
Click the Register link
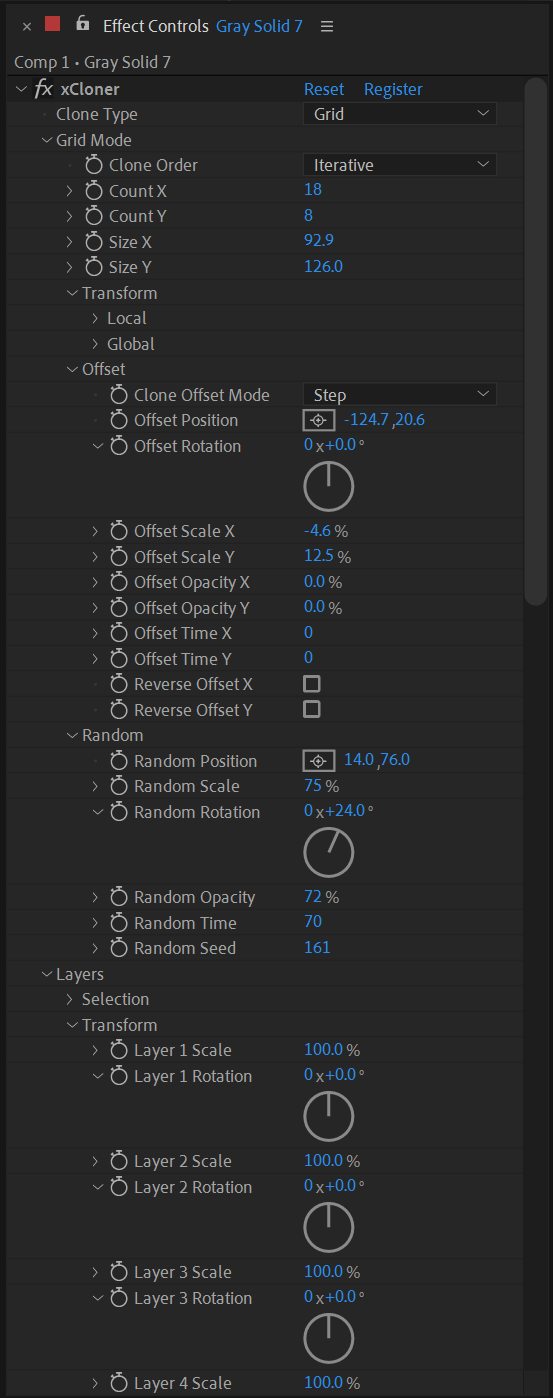click(393, 89)
